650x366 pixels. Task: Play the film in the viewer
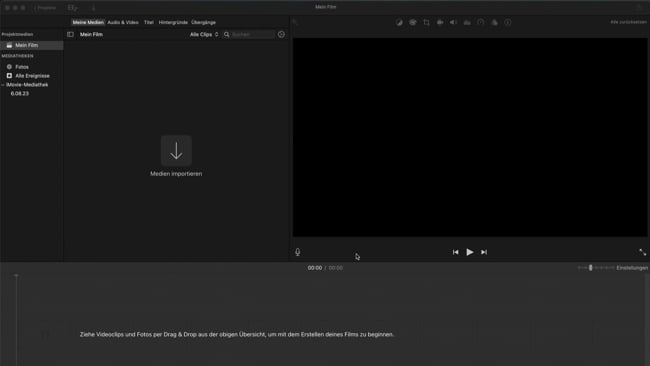(x=470, y=252)
